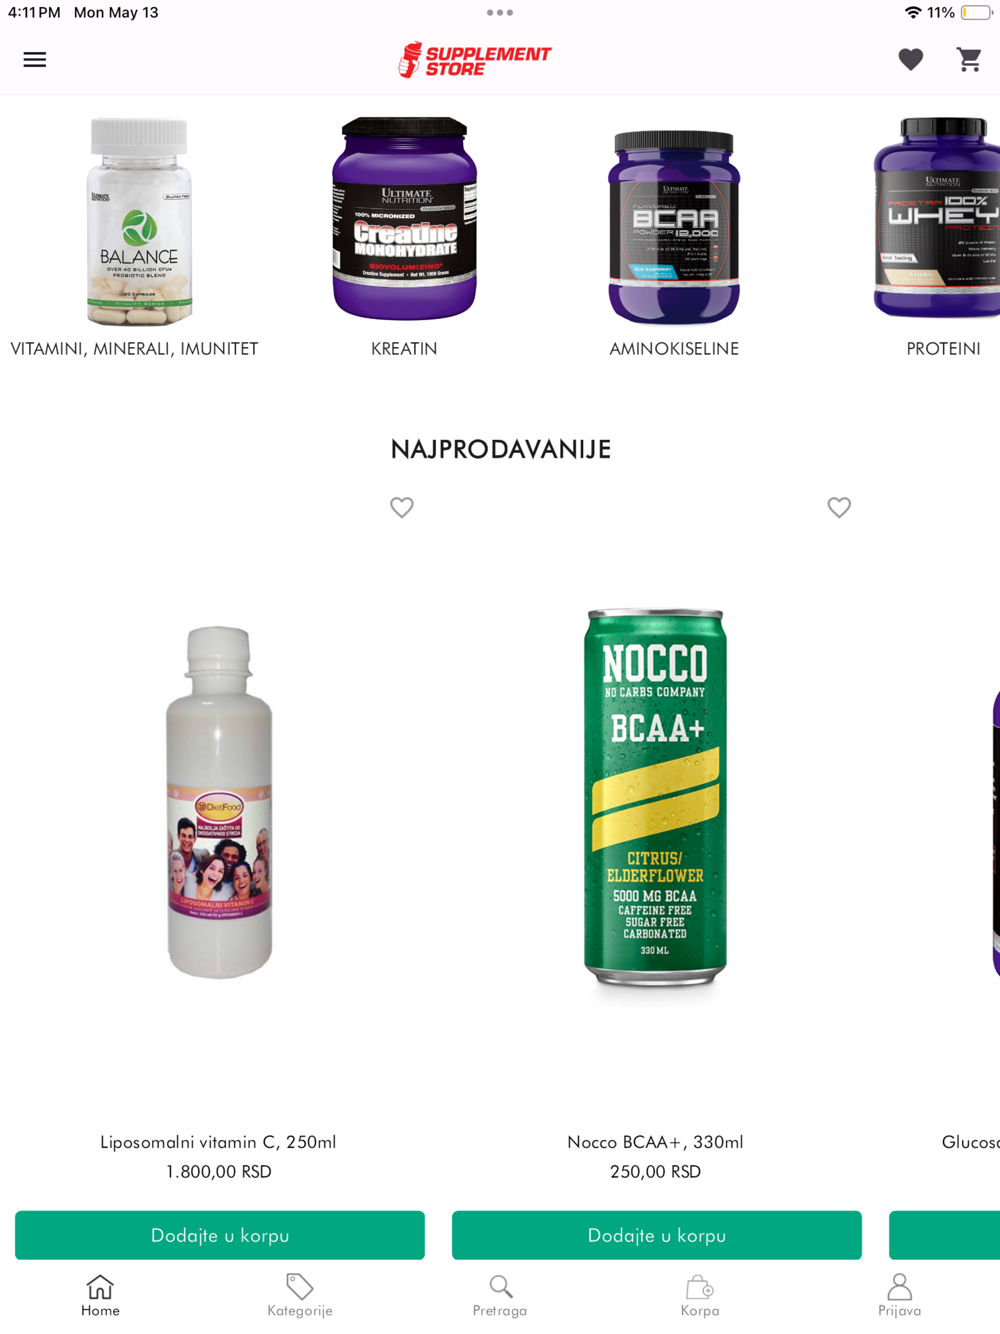Open the hamburger menu

[x=35, y=60]
